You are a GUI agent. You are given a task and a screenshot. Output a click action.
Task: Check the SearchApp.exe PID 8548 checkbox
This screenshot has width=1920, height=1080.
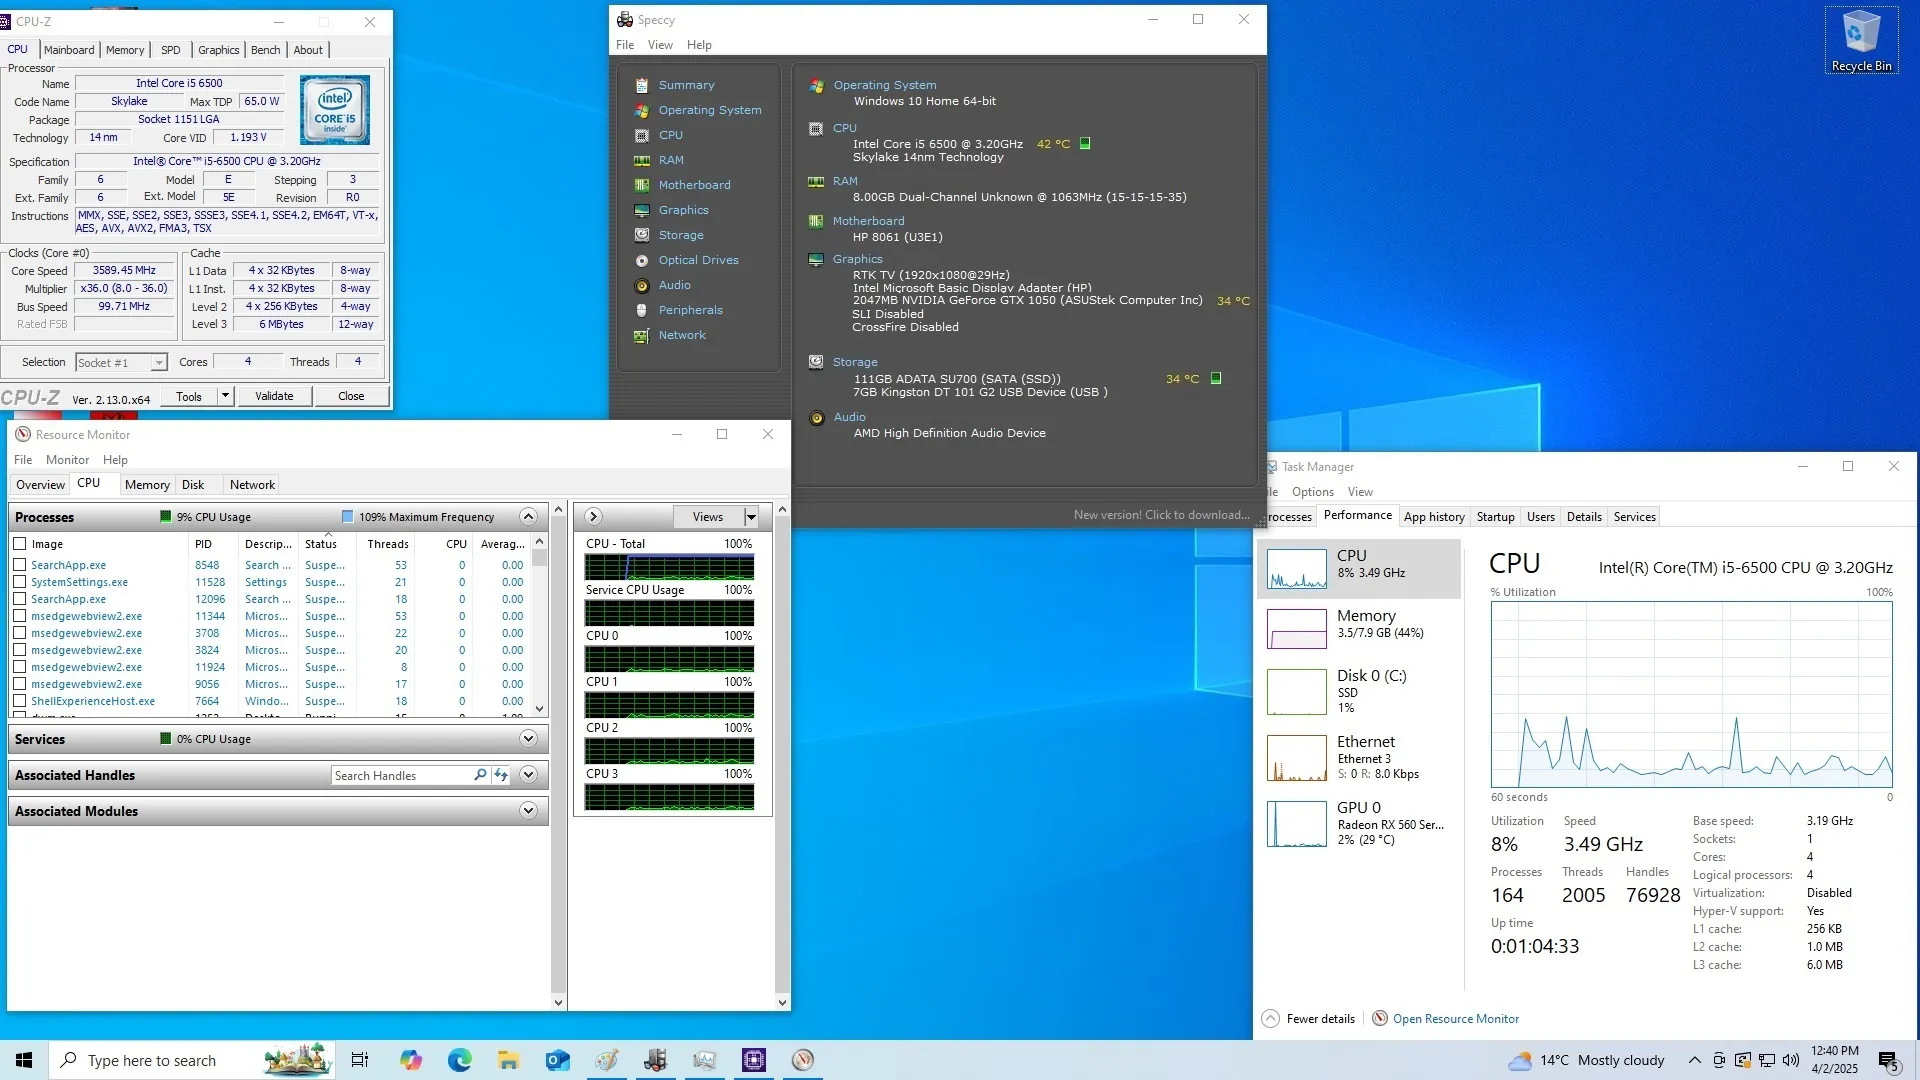tap(19, 565)
